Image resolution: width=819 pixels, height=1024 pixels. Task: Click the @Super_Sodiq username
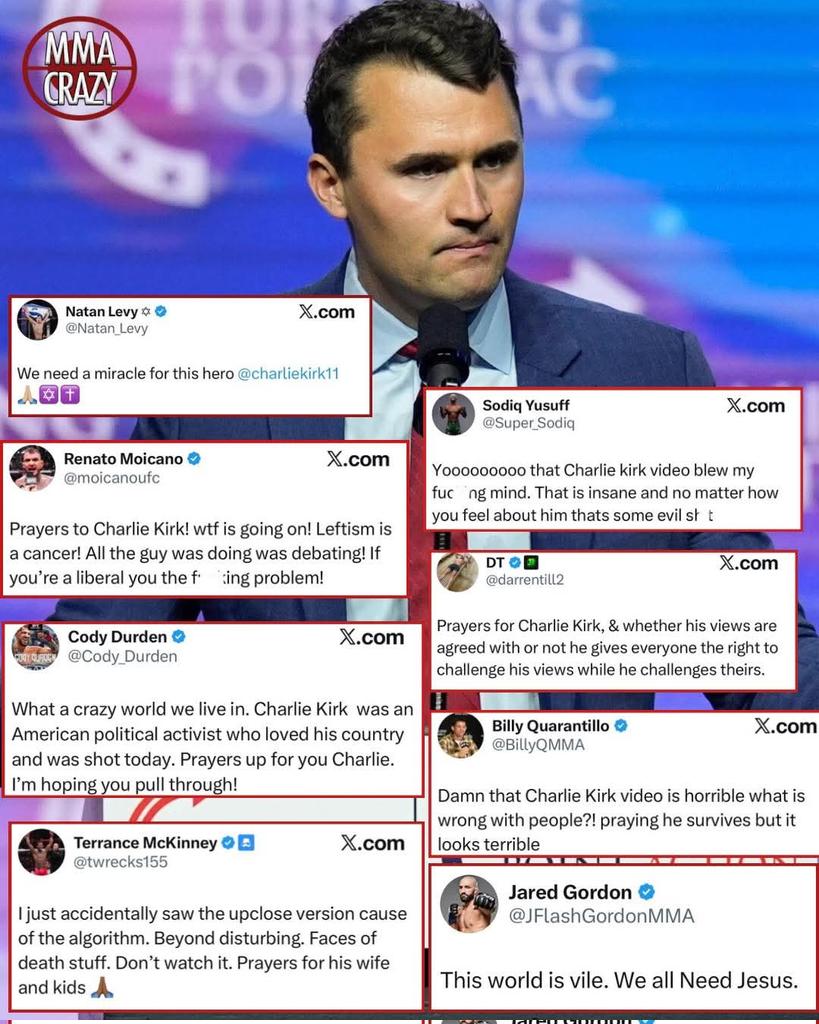(528, 423)
